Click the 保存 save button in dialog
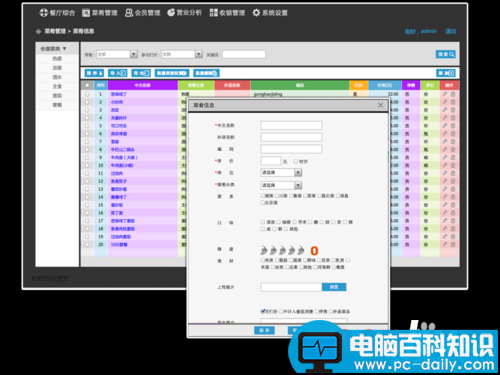 click(x=264, y=330)
